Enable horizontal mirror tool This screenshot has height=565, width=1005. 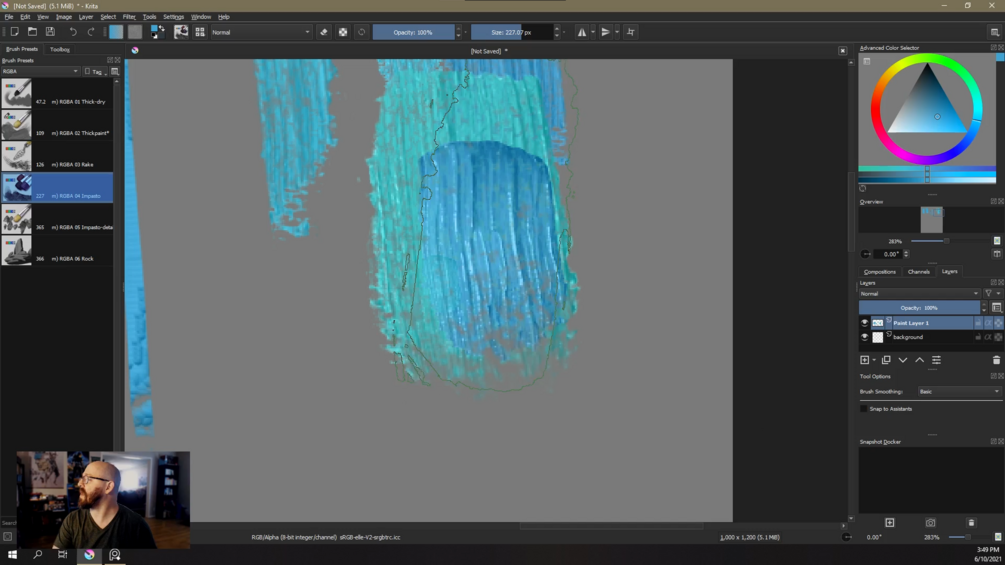click(582, 32)
